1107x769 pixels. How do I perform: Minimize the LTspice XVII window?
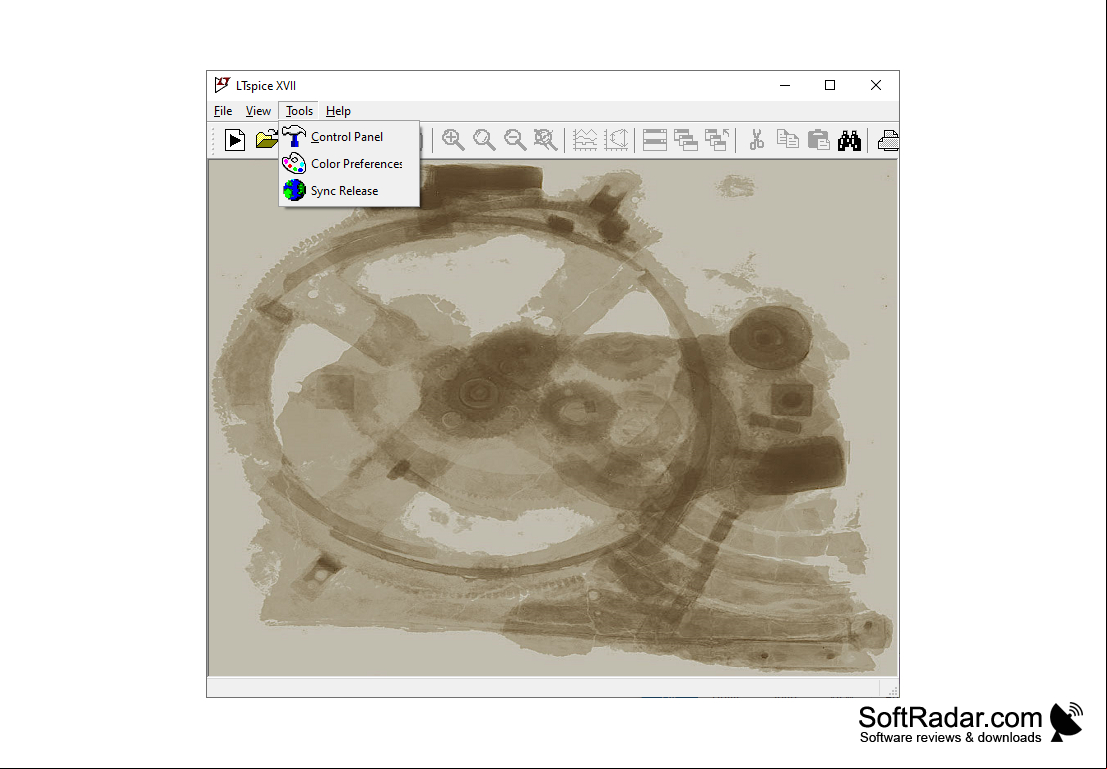784,85
